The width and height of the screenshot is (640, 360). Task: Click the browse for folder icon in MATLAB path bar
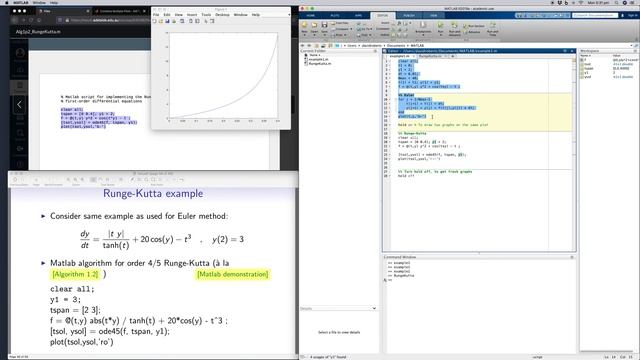(x=323, y=45)
